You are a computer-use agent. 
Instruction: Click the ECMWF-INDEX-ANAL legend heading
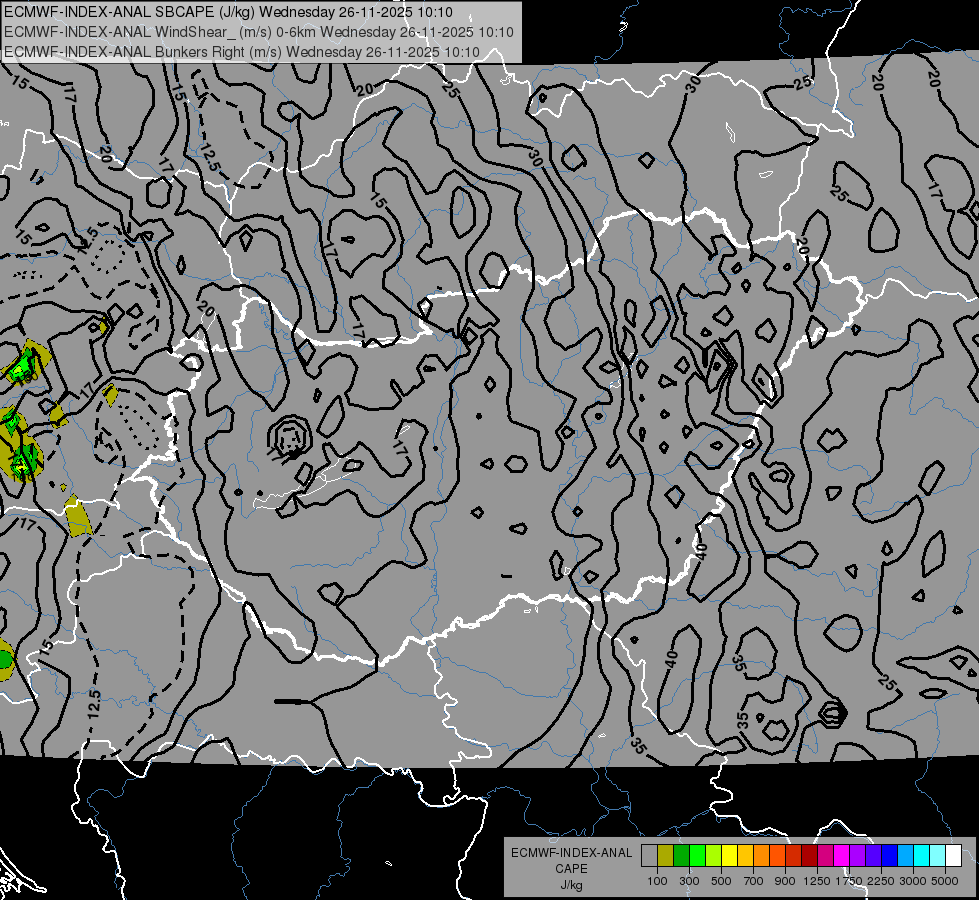pyautogui.click(x=571, y=853)
